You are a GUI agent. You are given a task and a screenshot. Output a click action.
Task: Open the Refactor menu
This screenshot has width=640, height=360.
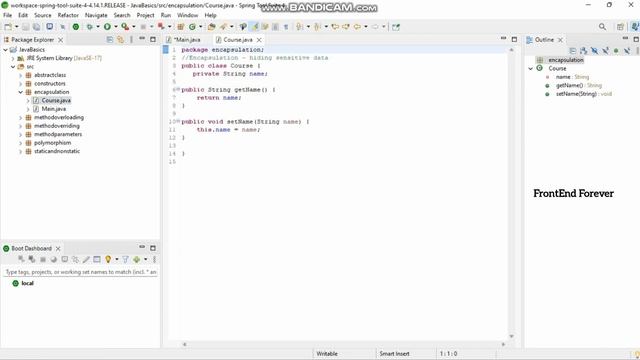pyautogui.click(x=68, y=15)
